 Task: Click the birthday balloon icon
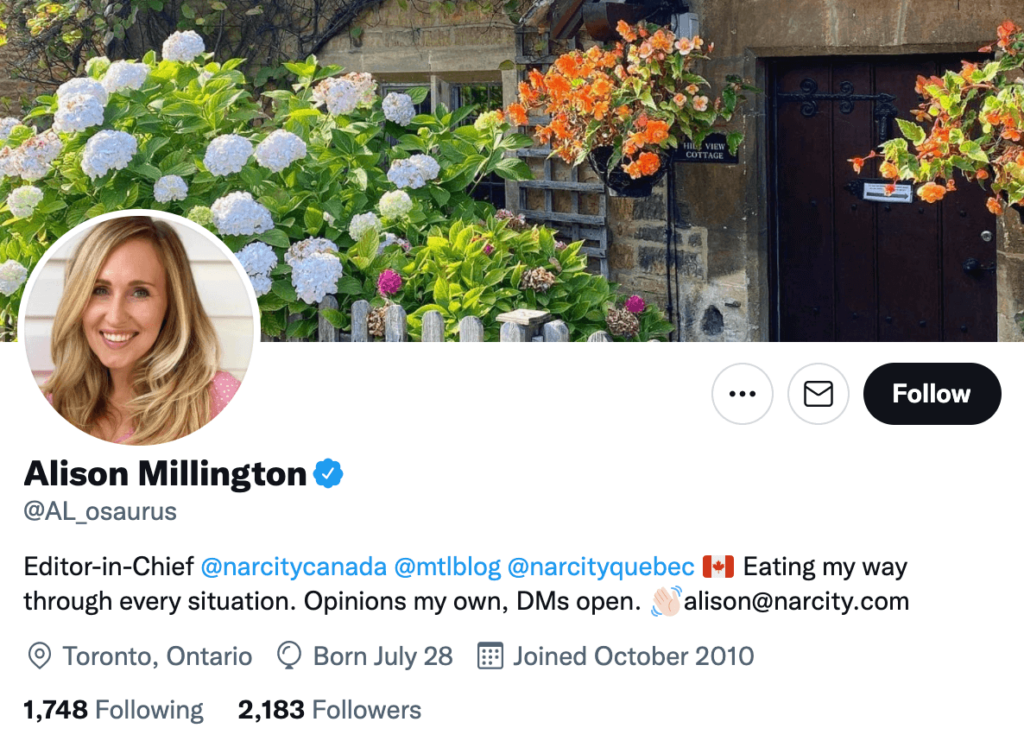click(x=290, y=657)
